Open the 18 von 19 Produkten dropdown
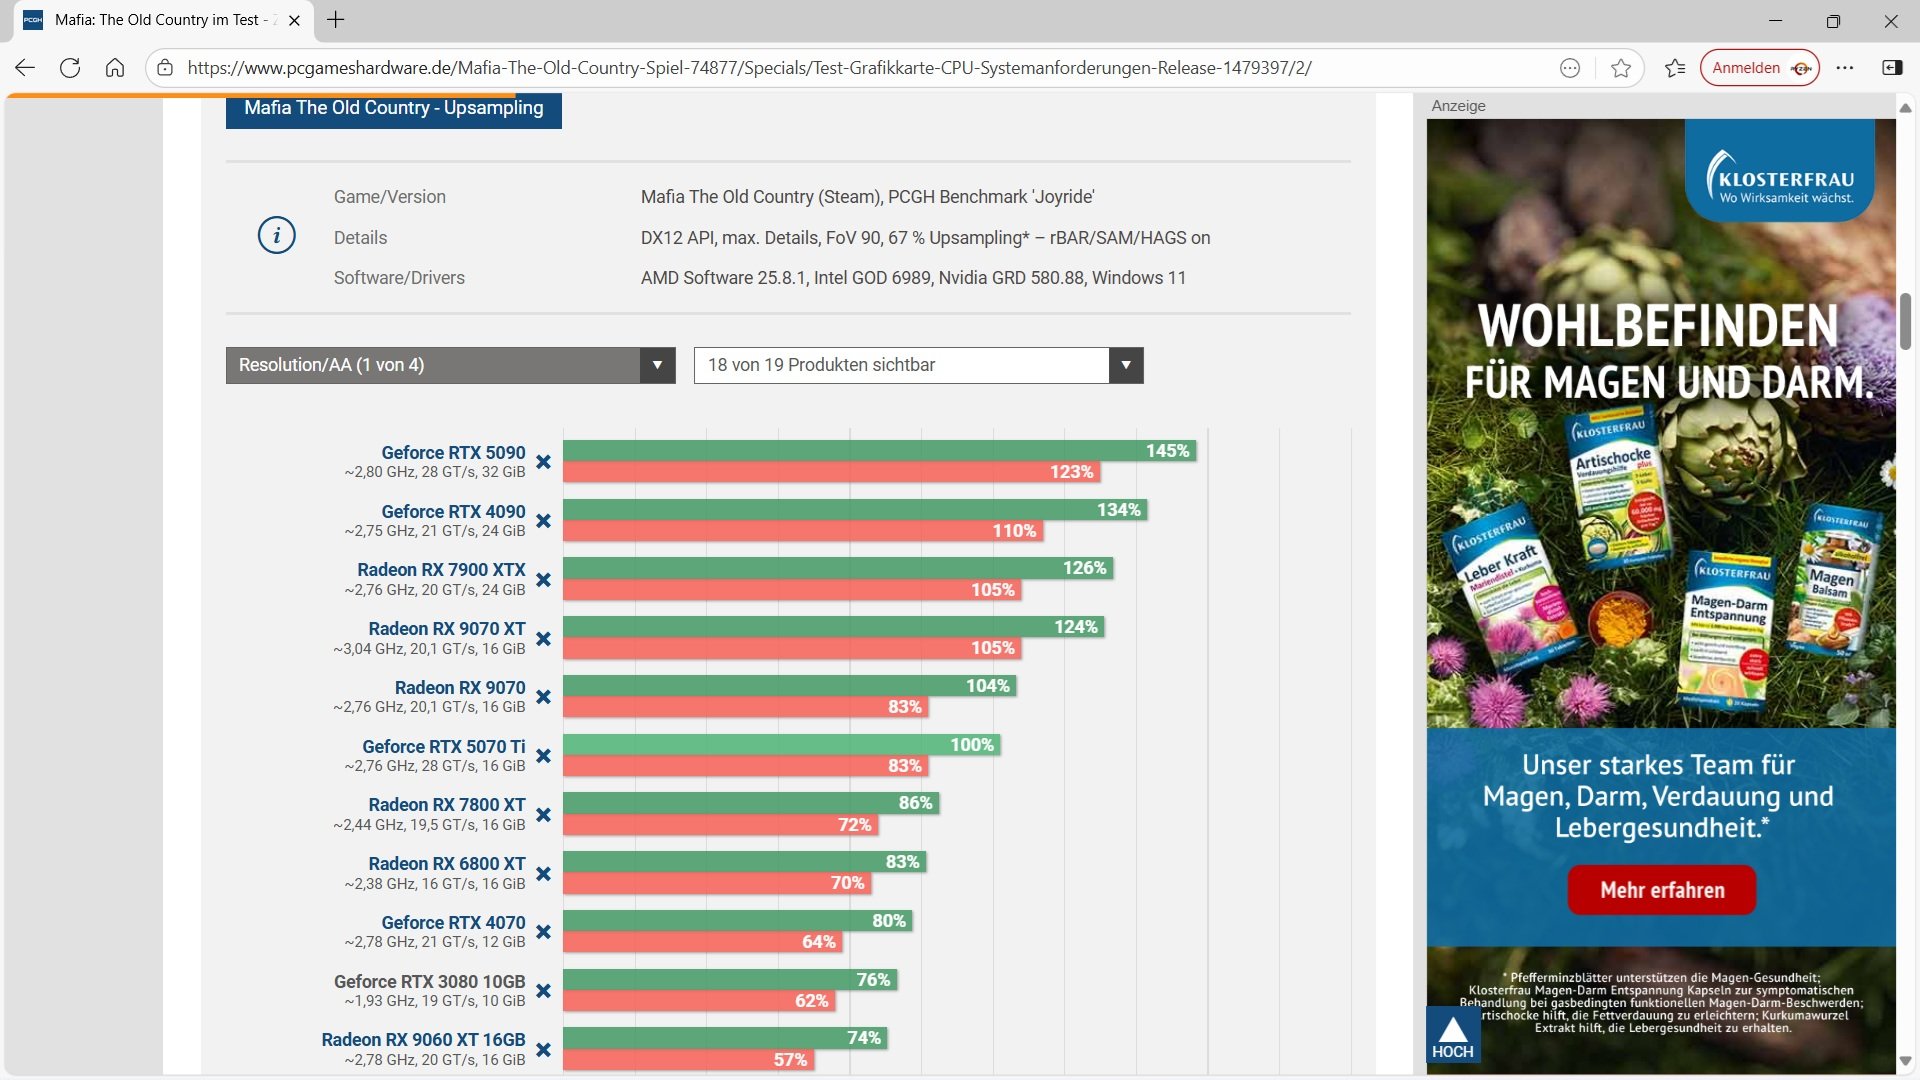 tap(918, 365)
